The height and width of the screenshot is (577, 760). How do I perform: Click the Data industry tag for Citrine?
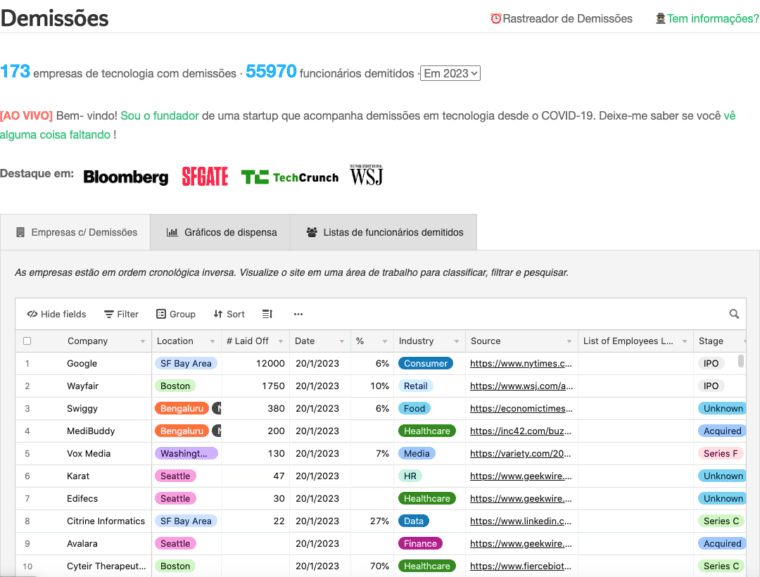[x=413, y=521]
